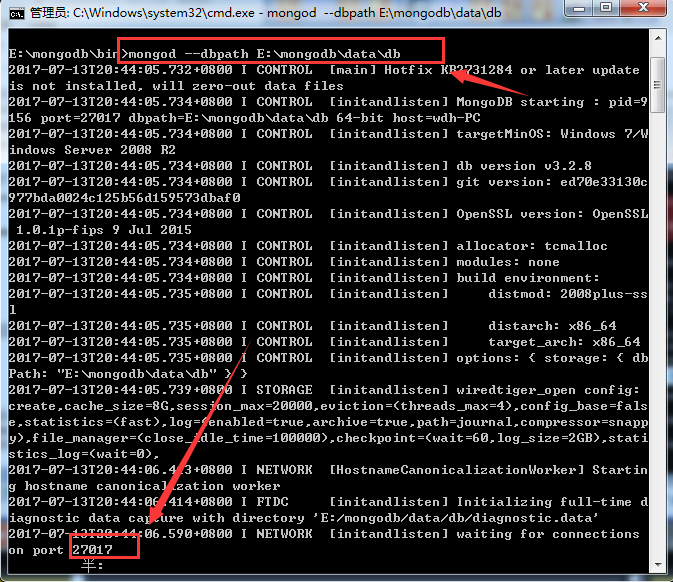
Task: Click port number '27017' on last line
Action: [x=92, y=550]
